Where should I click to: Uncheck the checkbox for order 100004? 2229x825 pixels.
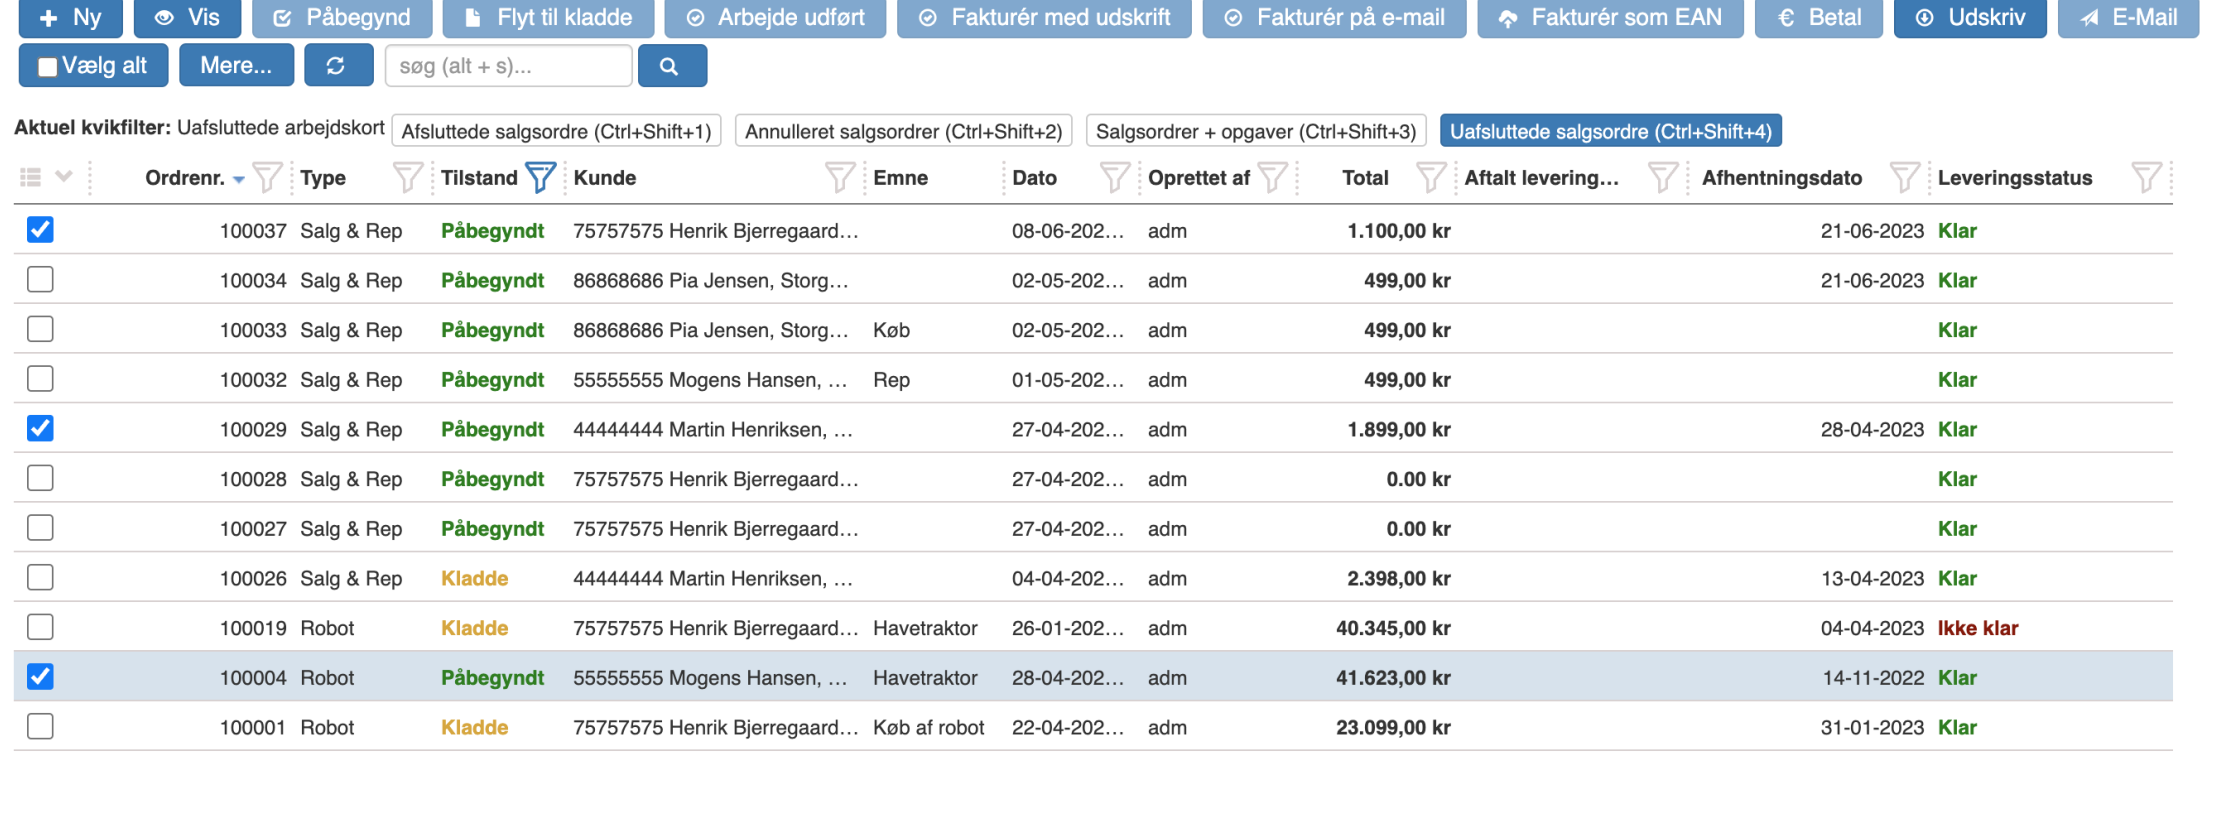pos(40,677)
